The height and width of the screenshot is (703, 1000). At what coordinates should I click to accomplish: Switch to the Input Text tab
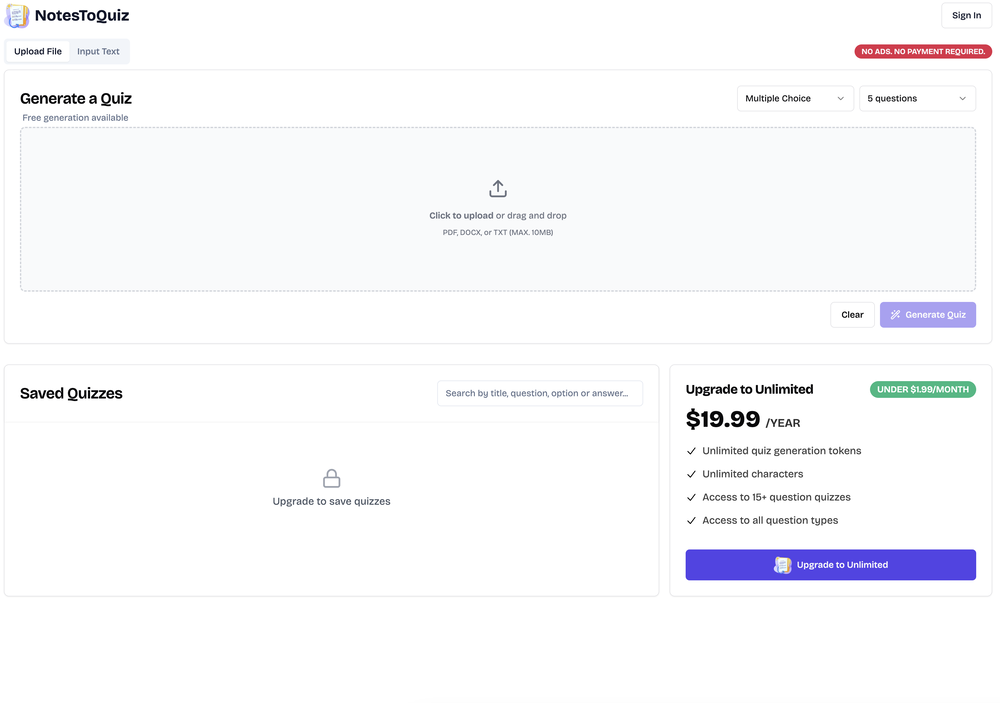[x=98, y=51]
